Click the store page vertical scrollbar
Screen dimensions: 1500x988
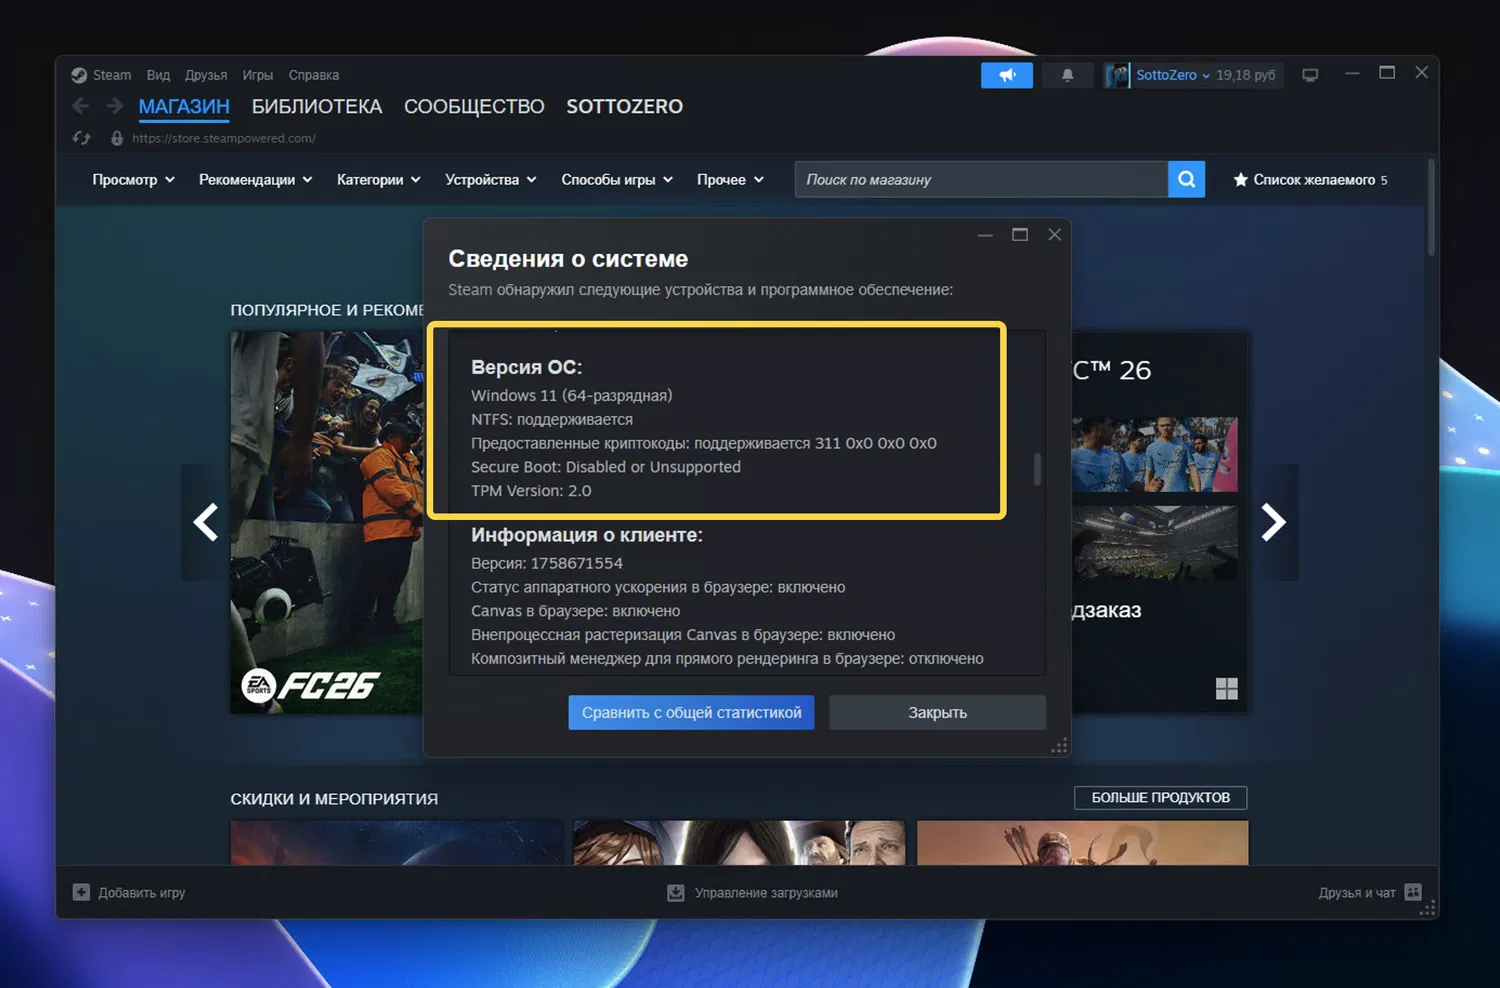[x=1431, y=208]
